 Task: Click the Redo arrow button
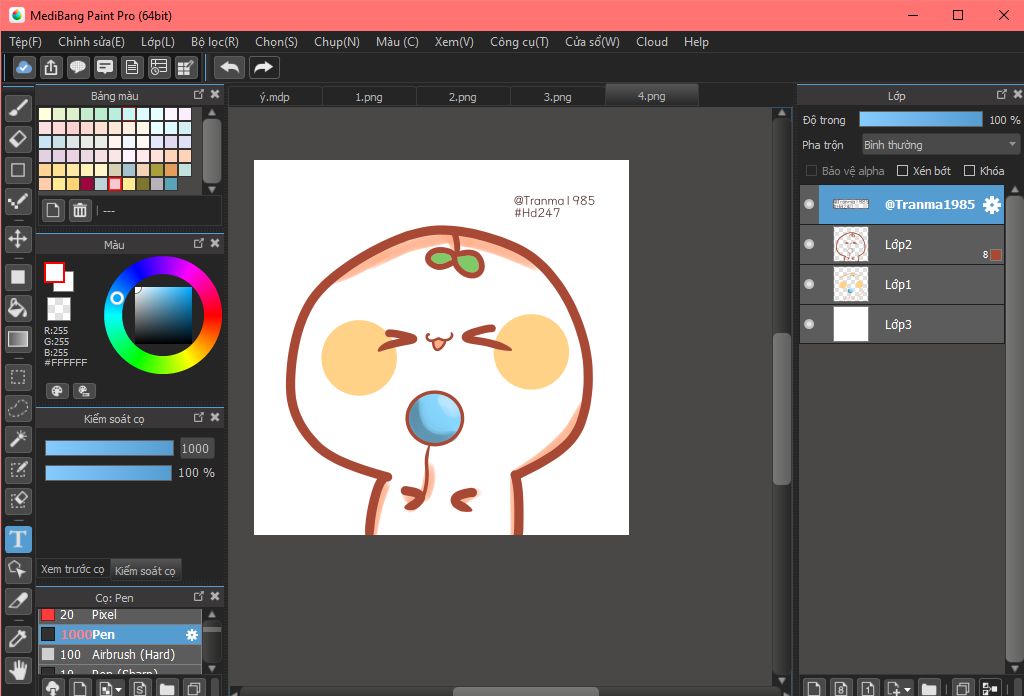pos(263,67)
